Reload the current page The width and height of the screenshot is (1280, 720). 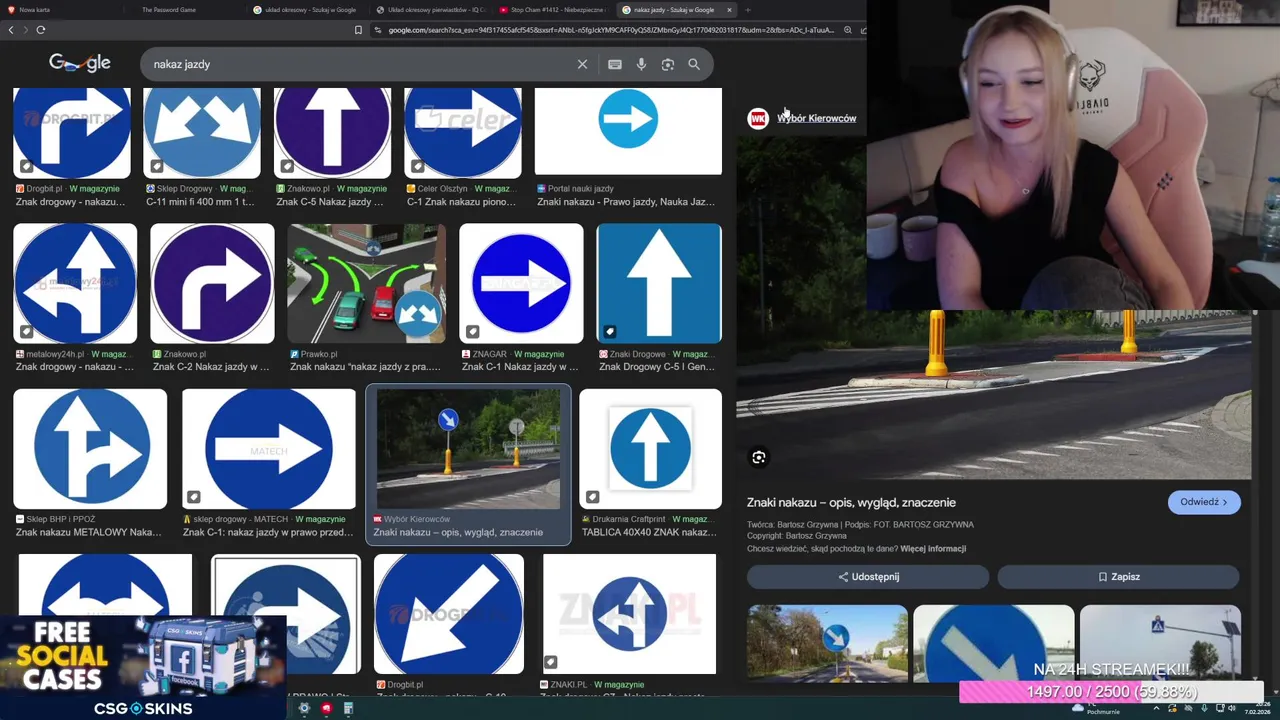pos(40,30)
